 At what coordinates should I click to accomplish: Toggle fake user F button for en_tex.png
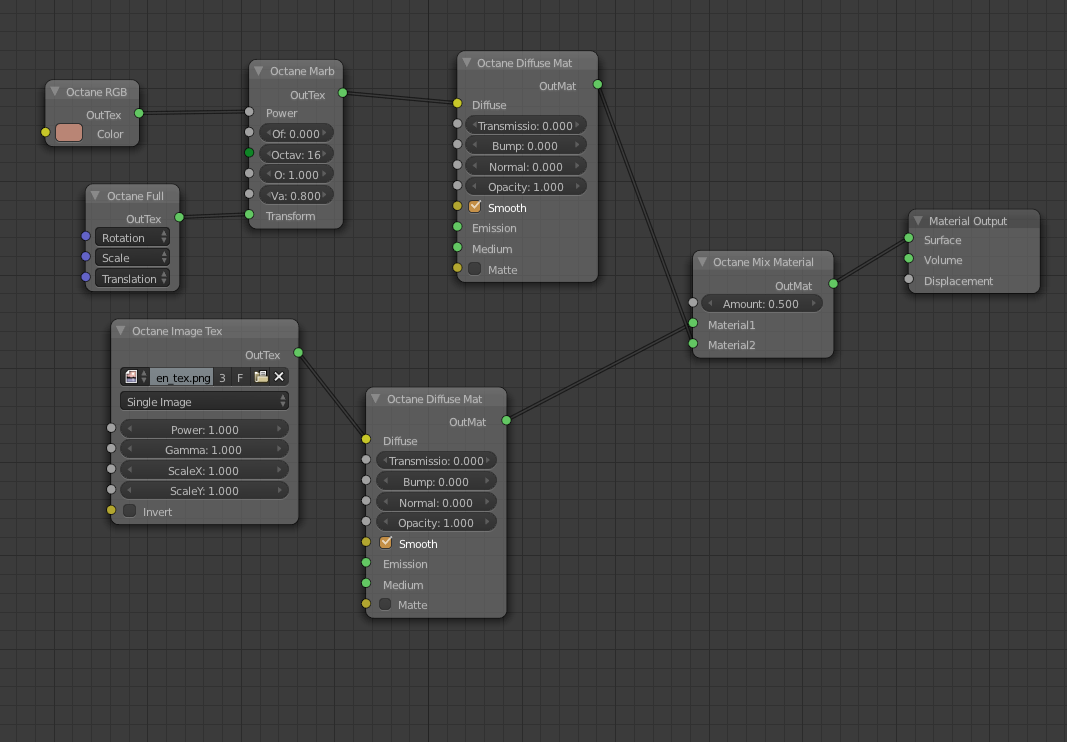(240, 377)
